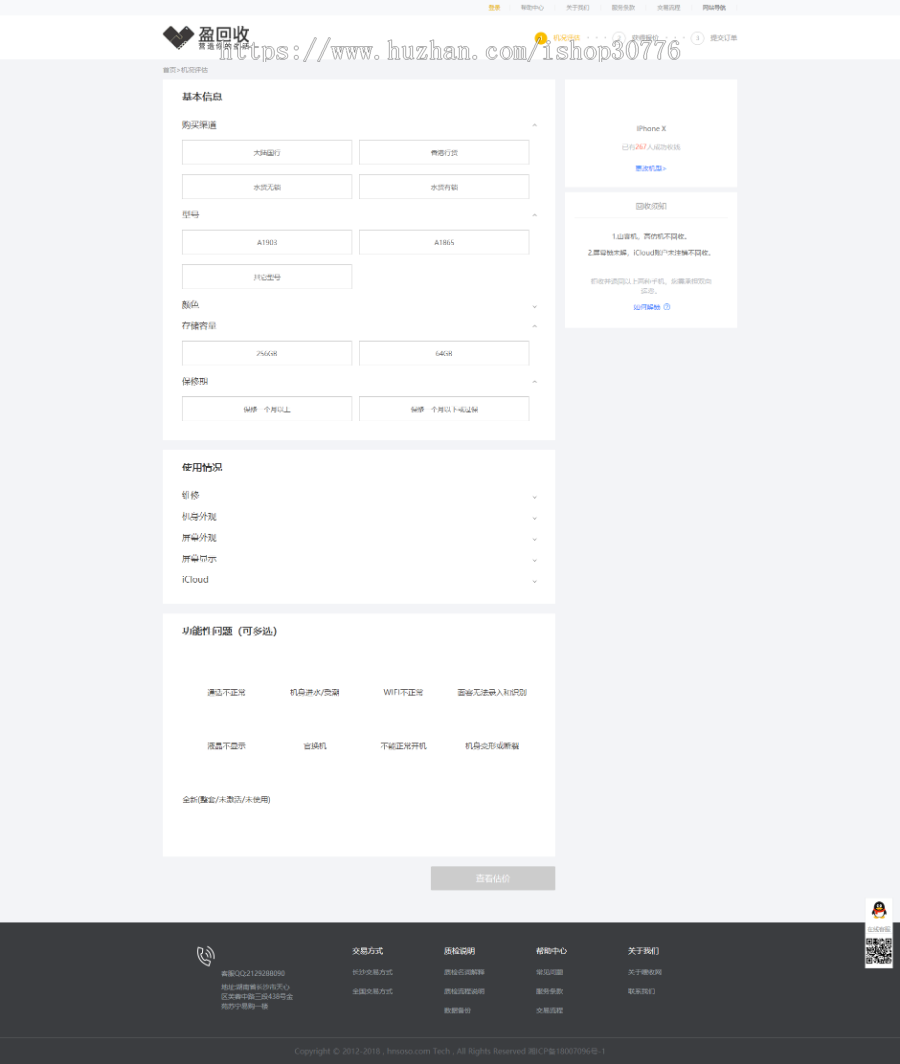Click the 提交订单 step label
The image size is (900, 1064).
(x=724, y=38)
